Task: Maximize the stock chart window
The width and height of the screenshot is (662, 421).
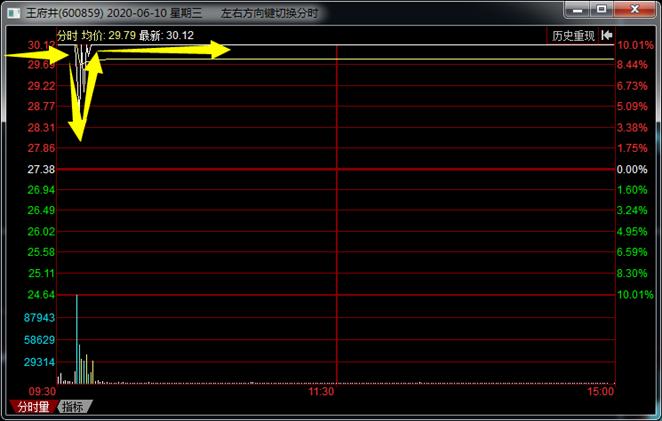Action: pyautogui.click(x=602, y=10)
